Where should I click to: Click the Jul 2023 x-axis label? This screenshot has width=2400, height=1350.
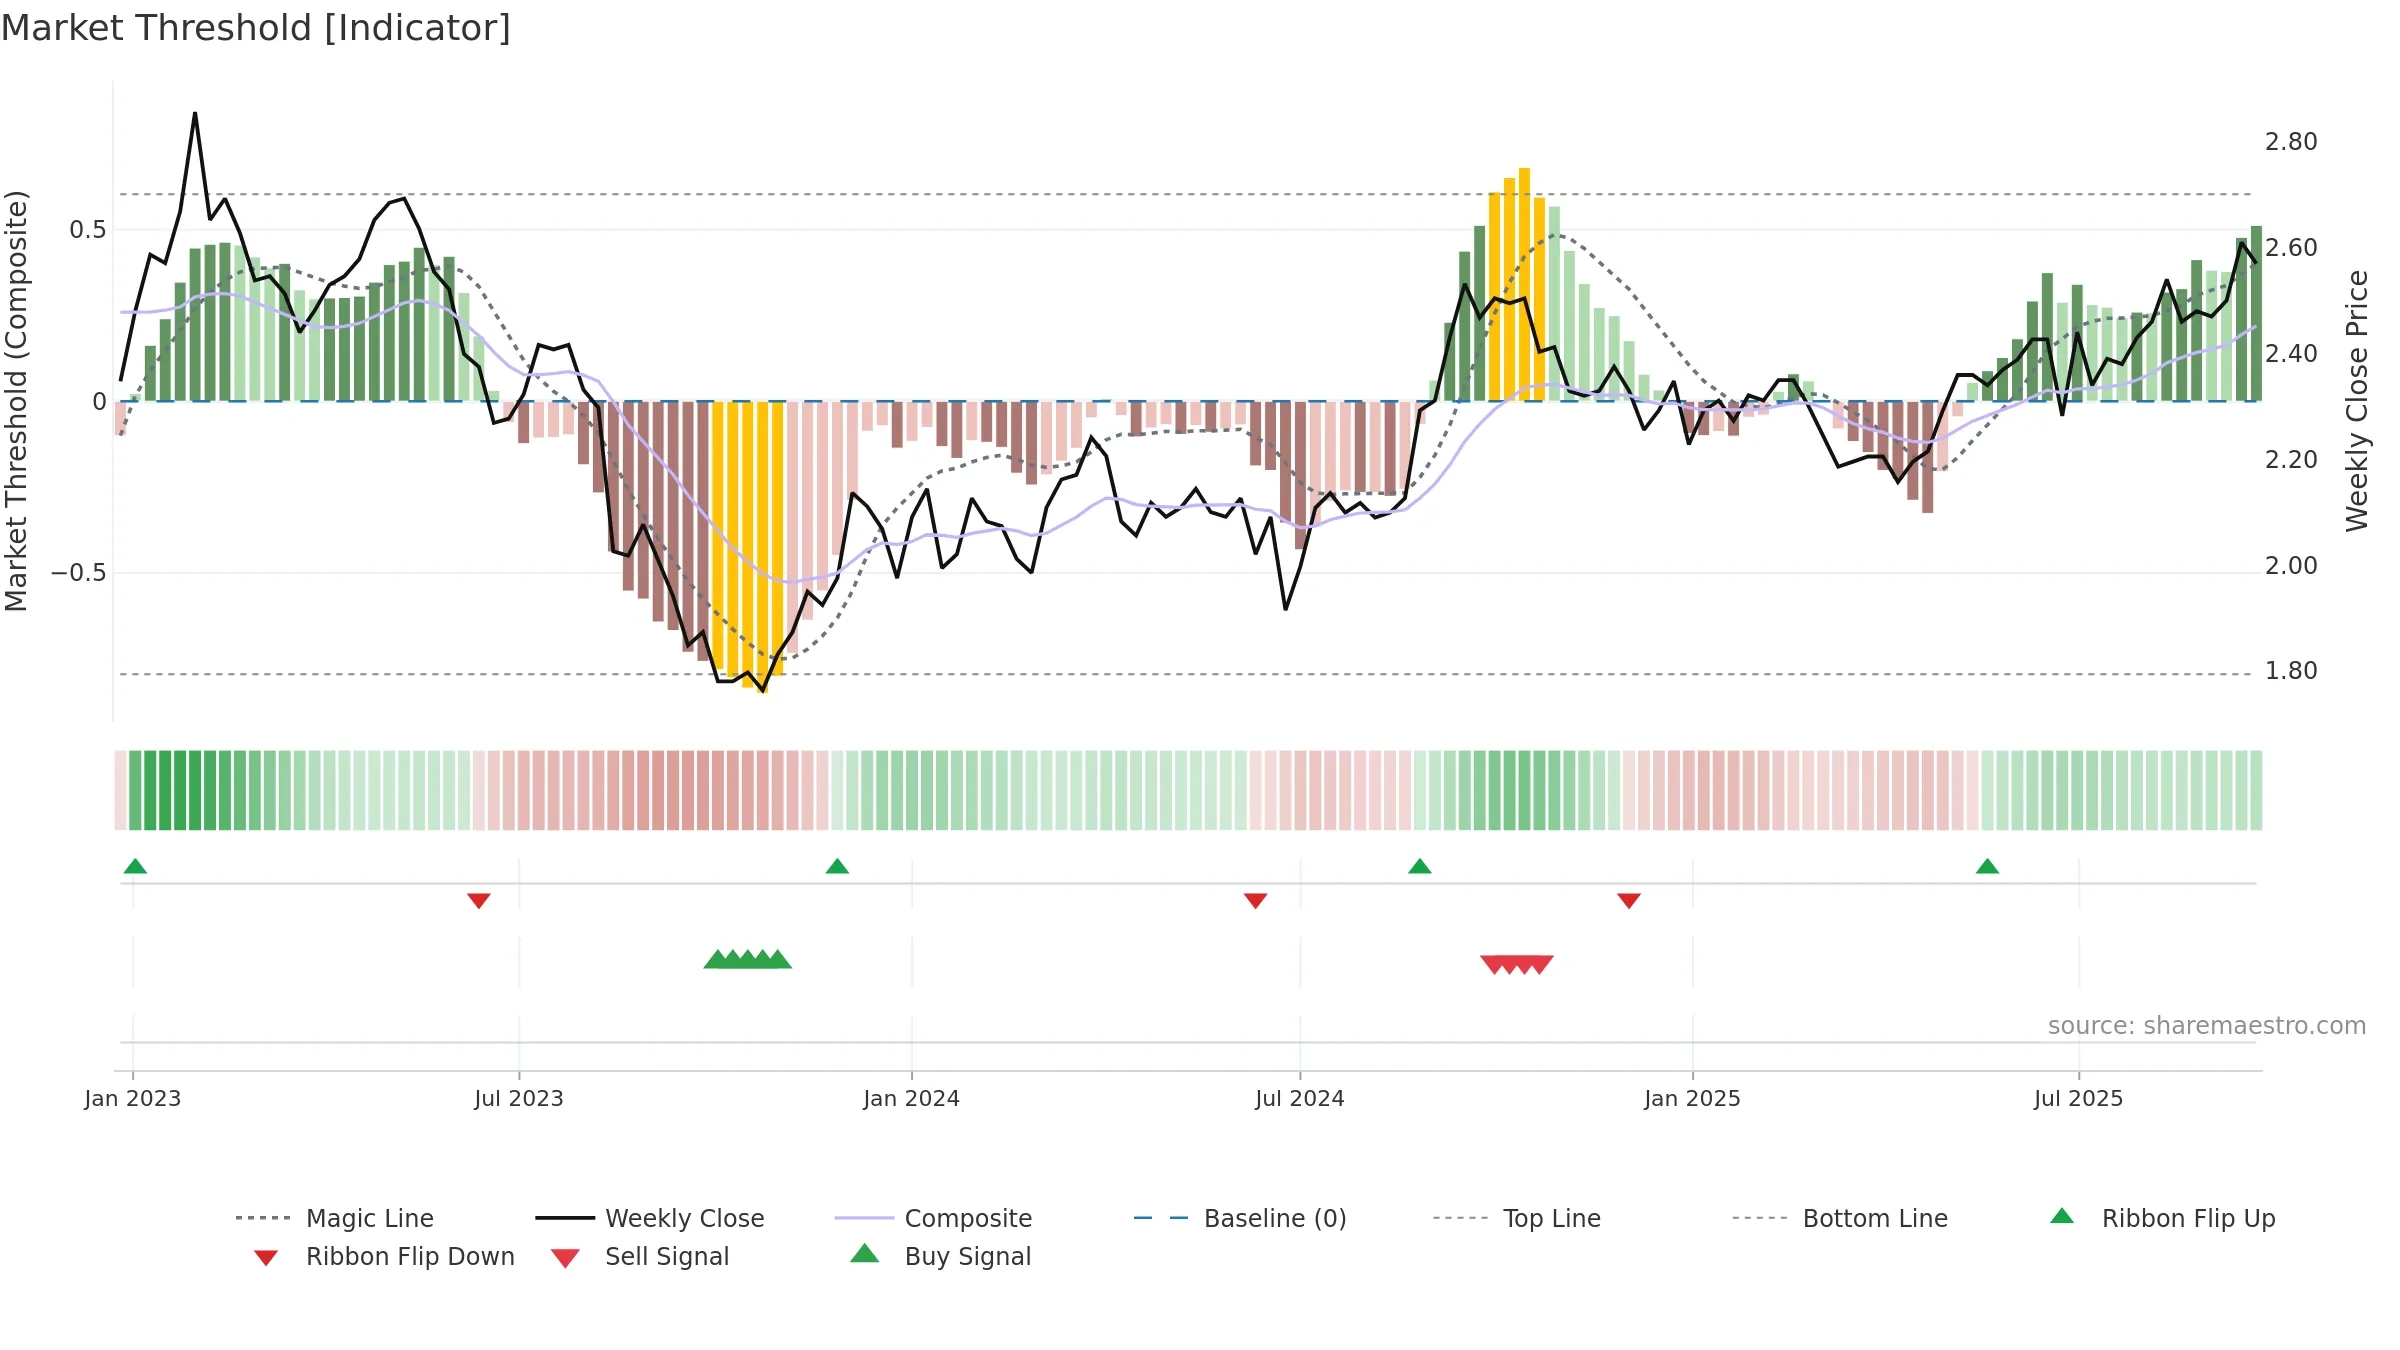(519, 1099)
